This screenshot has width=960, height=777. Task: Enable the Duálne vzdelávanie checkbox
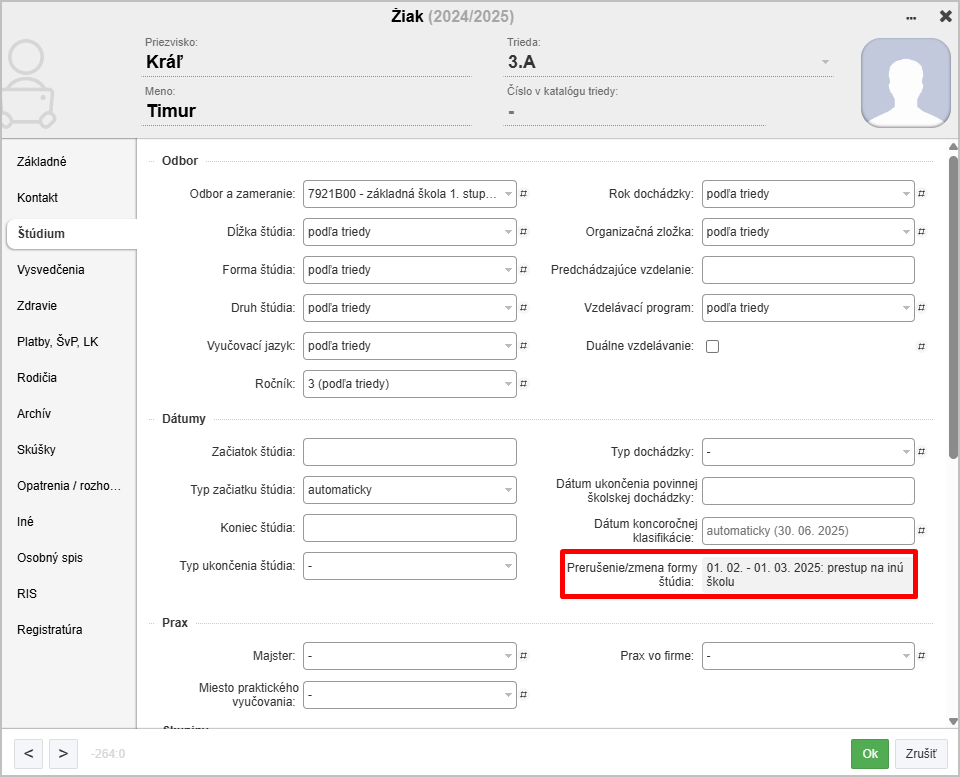click(x=712, y=346)
